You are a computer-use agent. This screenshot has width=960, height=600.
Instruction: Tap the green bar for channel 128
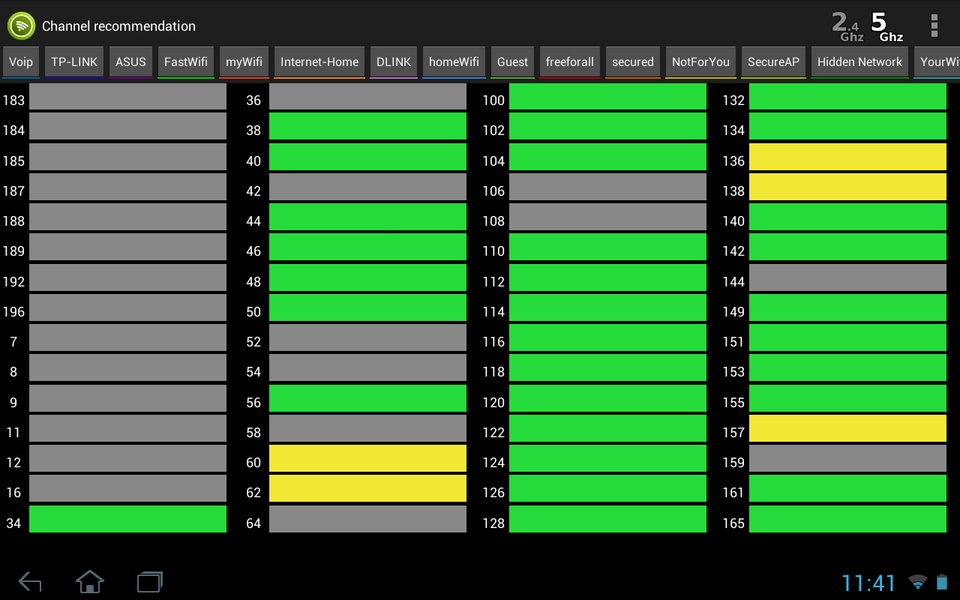[608, 519]
